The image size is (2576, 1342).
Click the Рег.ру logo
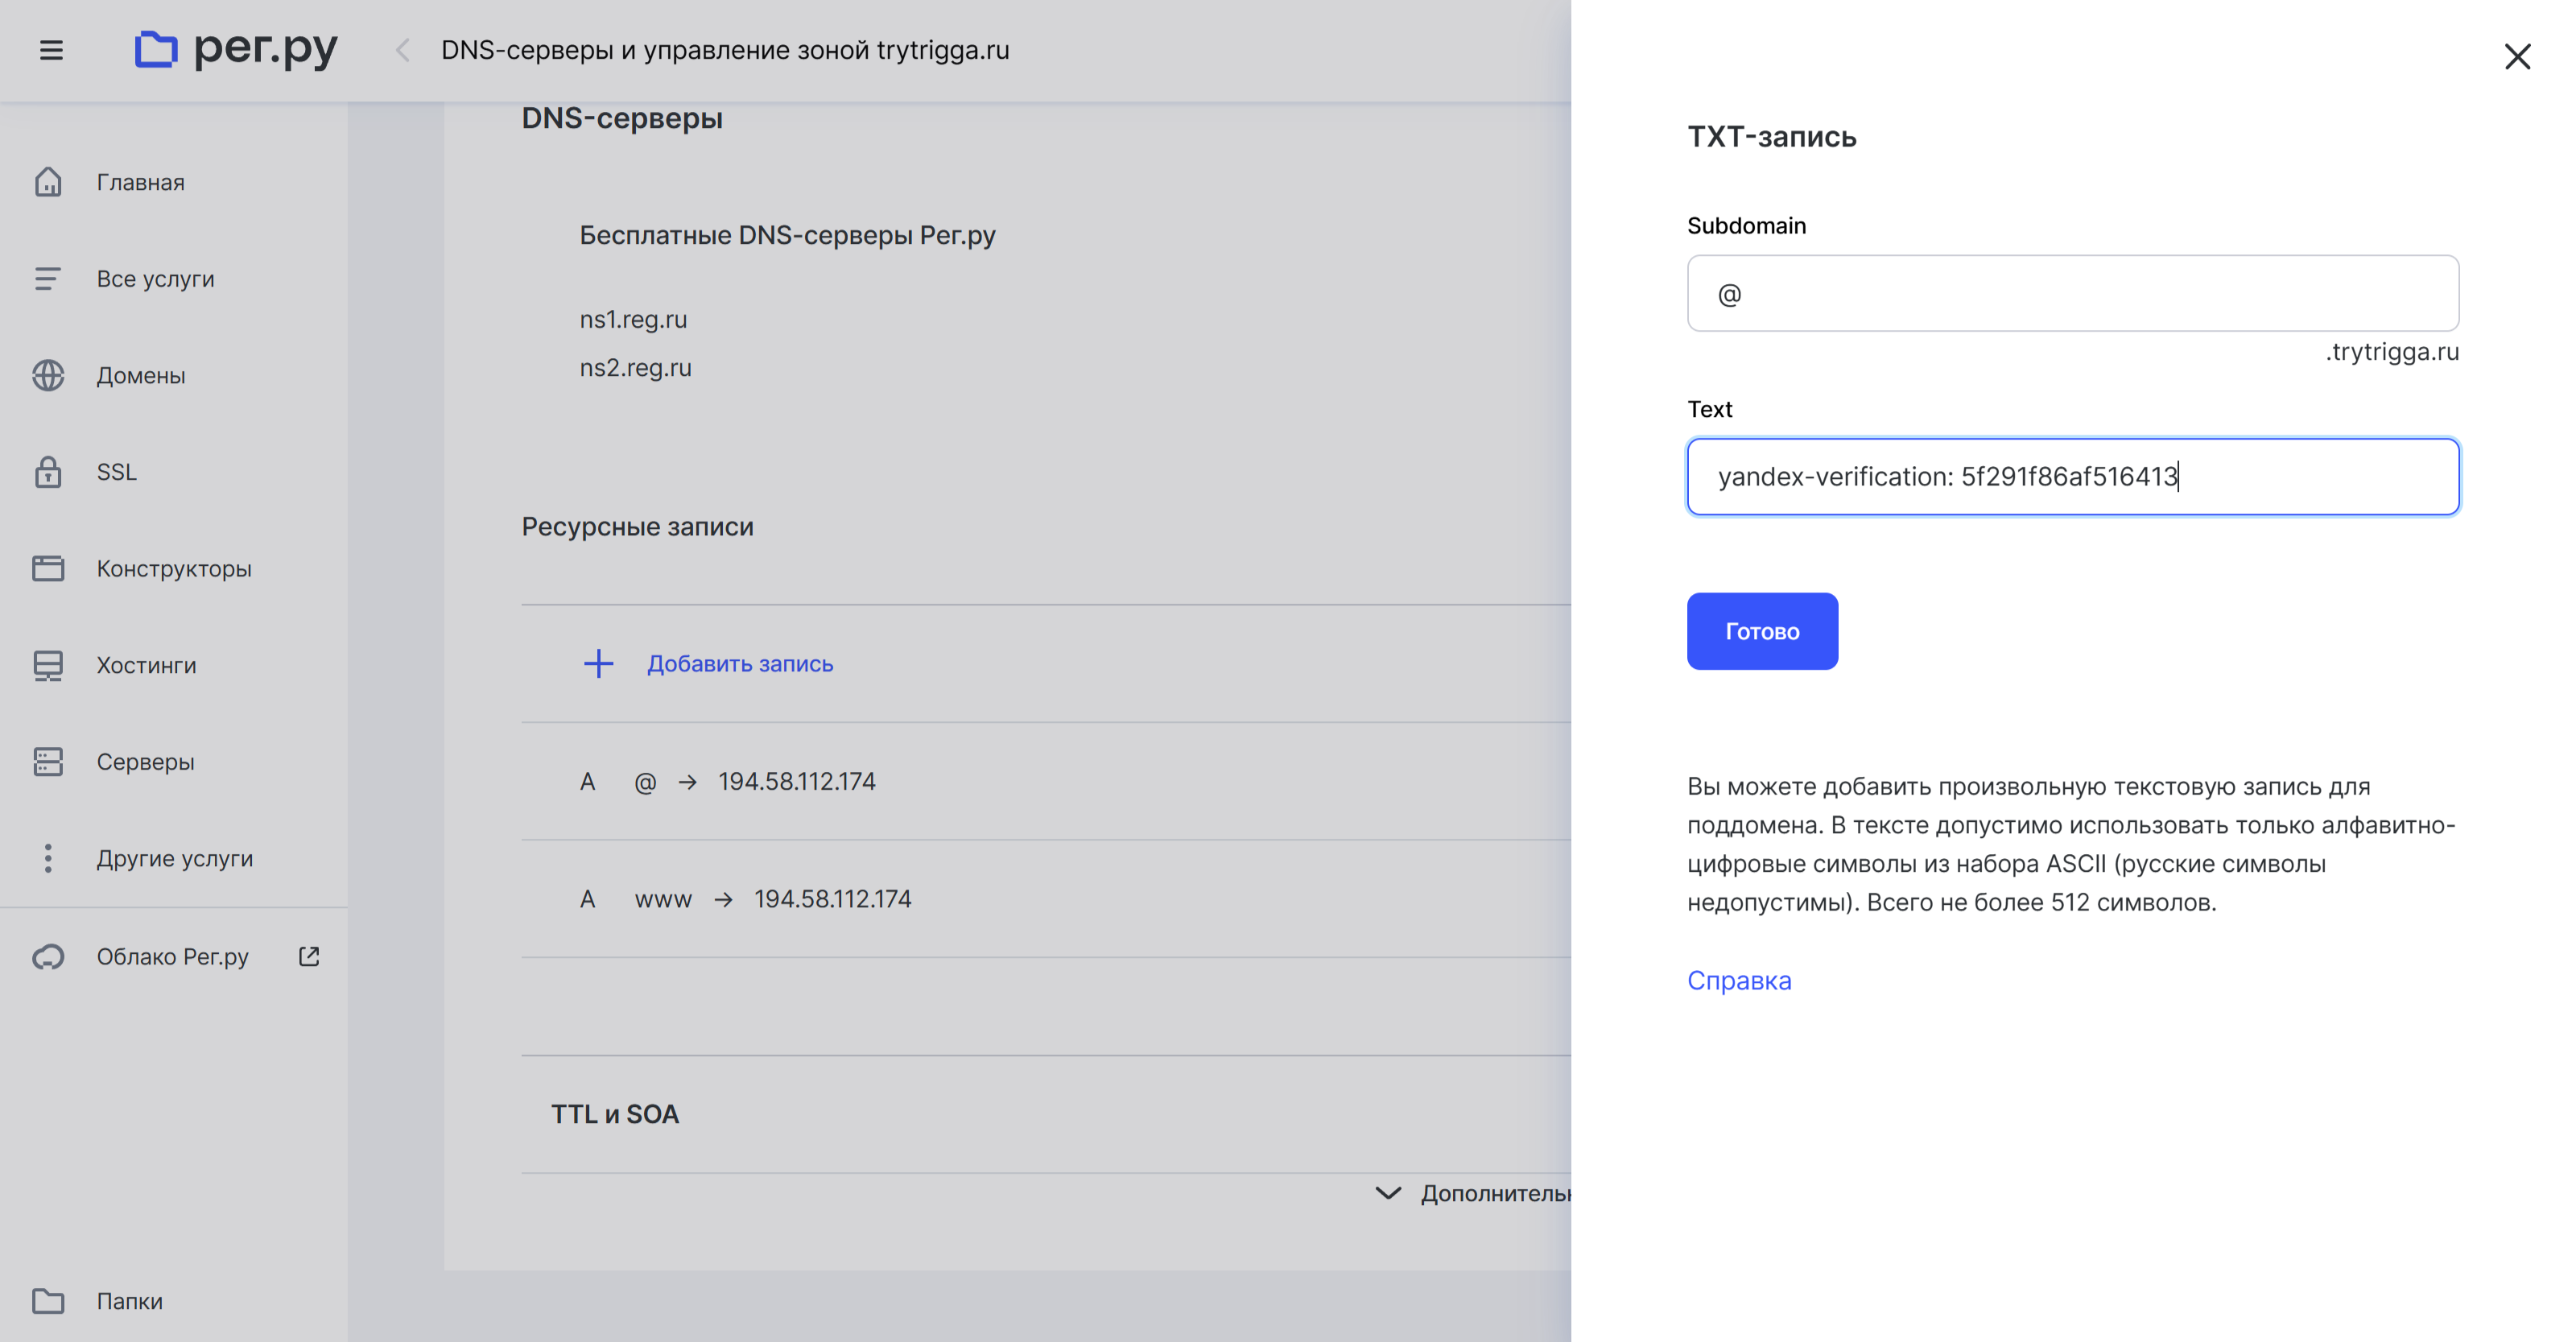(x=236, y=48)
